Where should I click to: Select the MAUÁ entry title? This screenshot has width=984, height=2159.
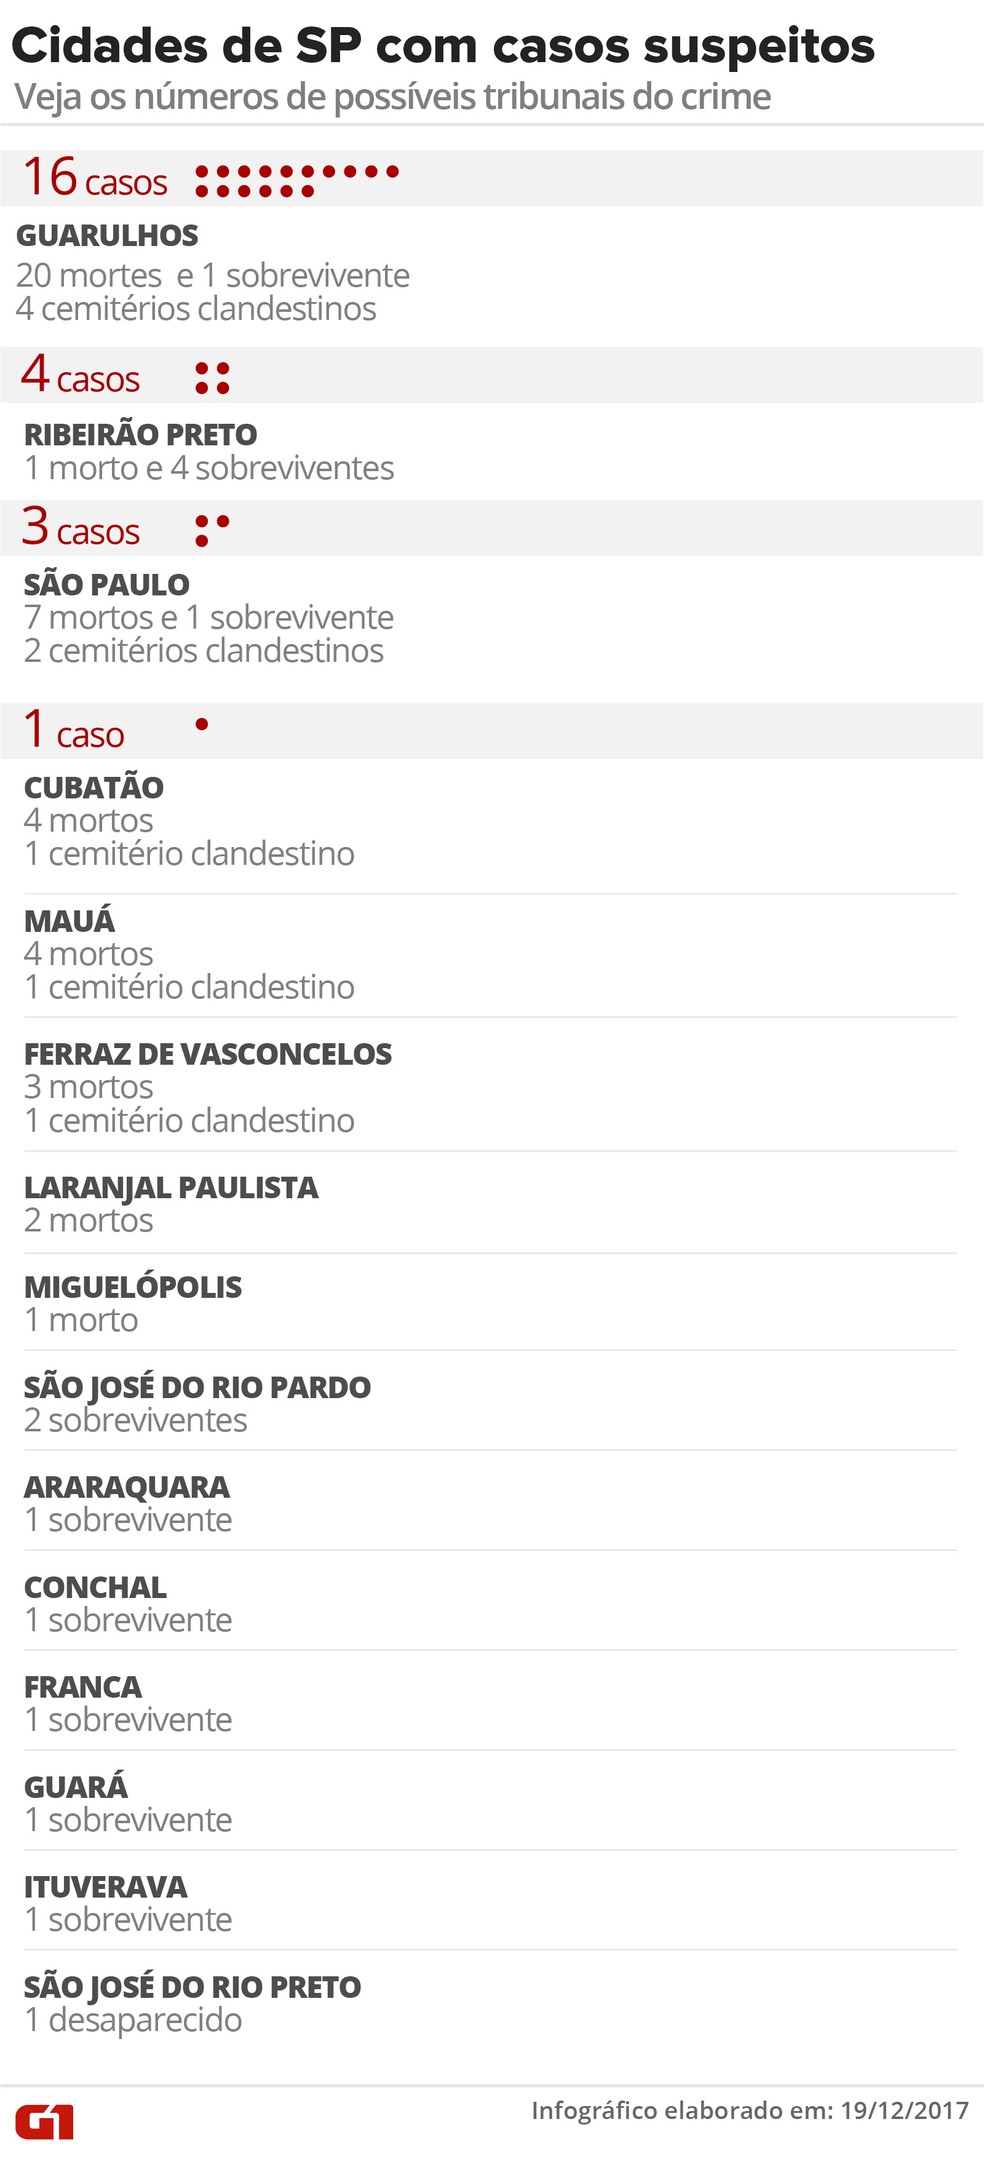69,921
